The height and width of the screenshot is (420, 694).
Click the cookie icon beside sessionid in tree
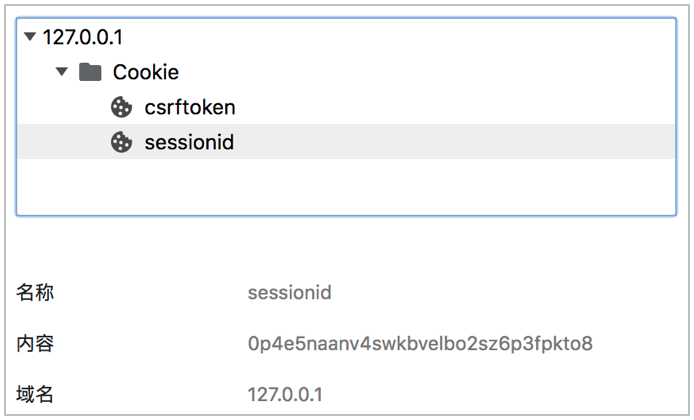[121, 142]
